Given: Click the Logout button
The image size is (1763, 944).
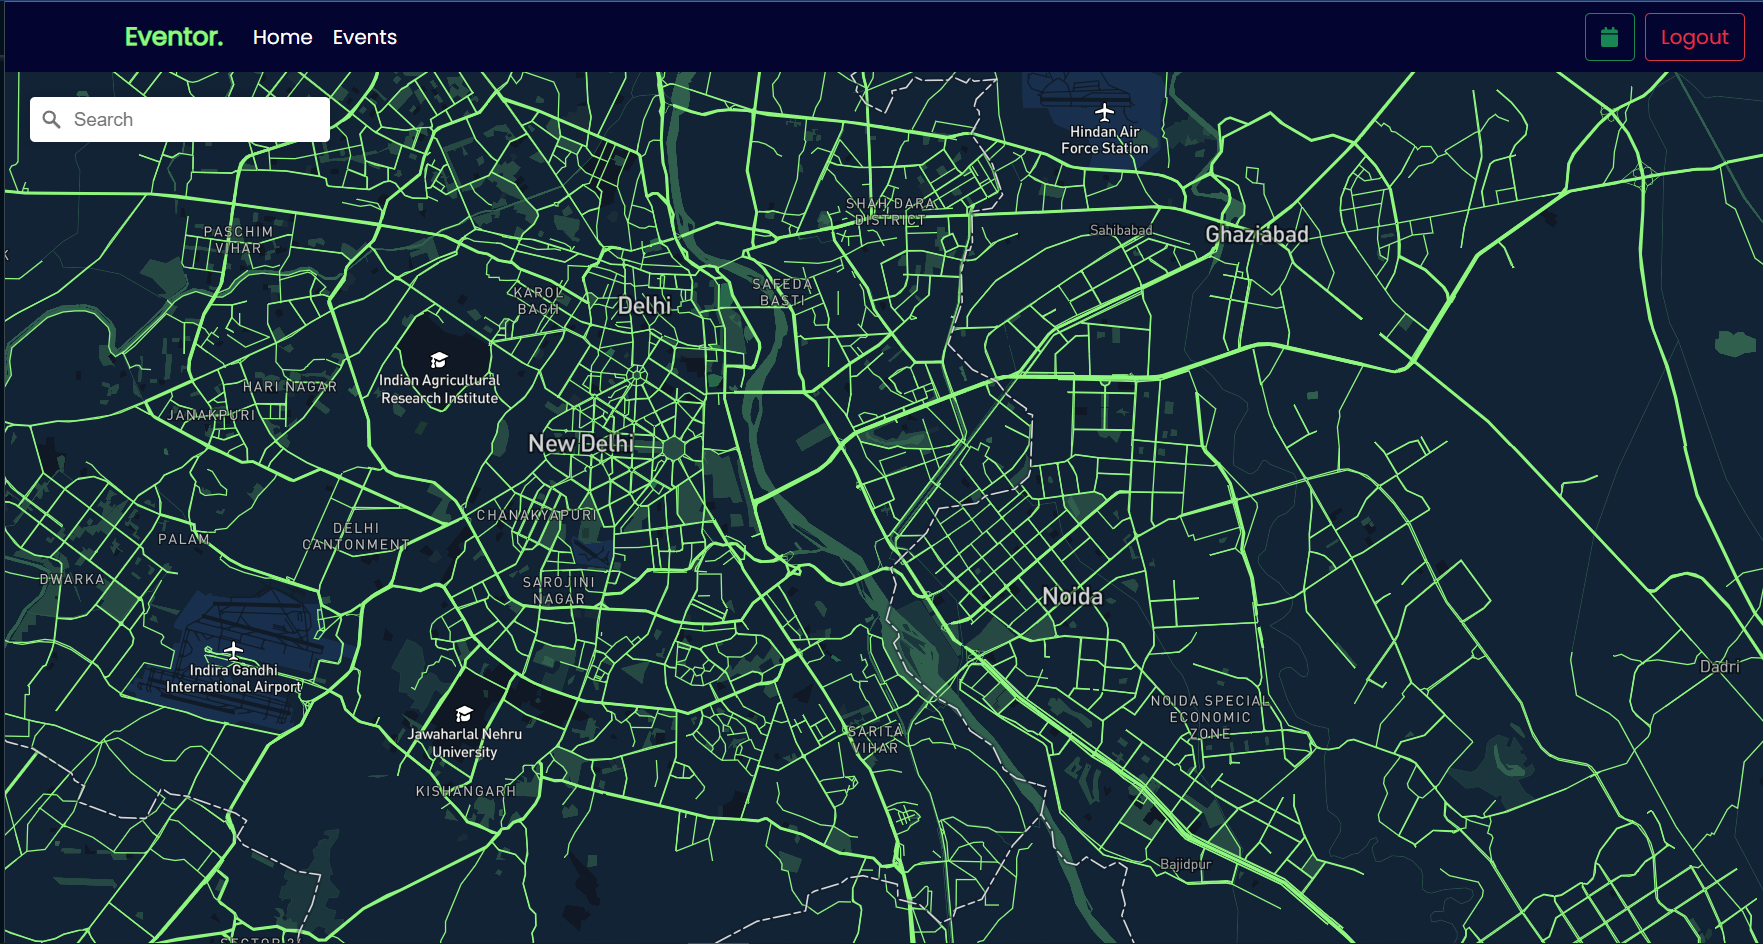Looking at the screenshot, I should click(x=1694, y=37).
